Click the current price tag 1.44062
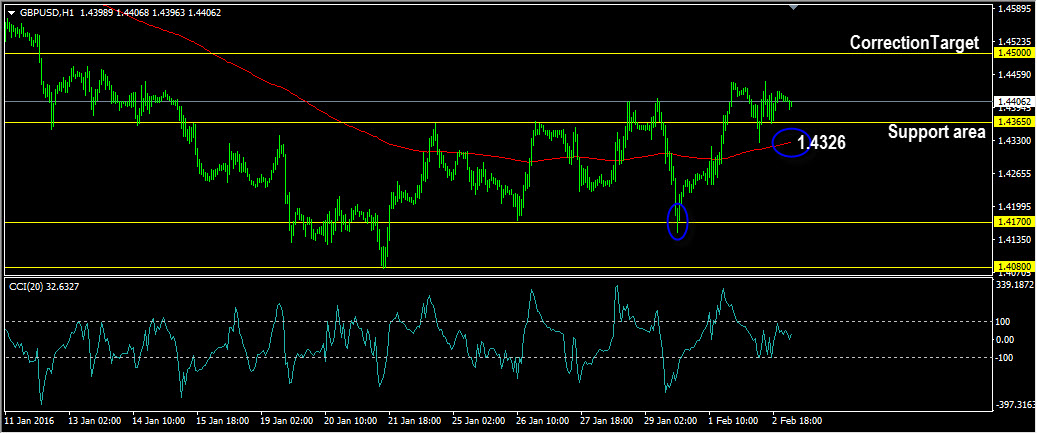 (1012, 101)
